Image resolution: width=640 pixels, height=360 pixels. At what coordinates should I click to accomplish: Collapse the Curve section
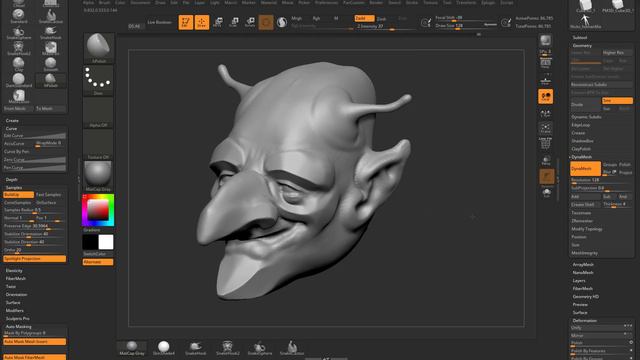tap(11, 129)
